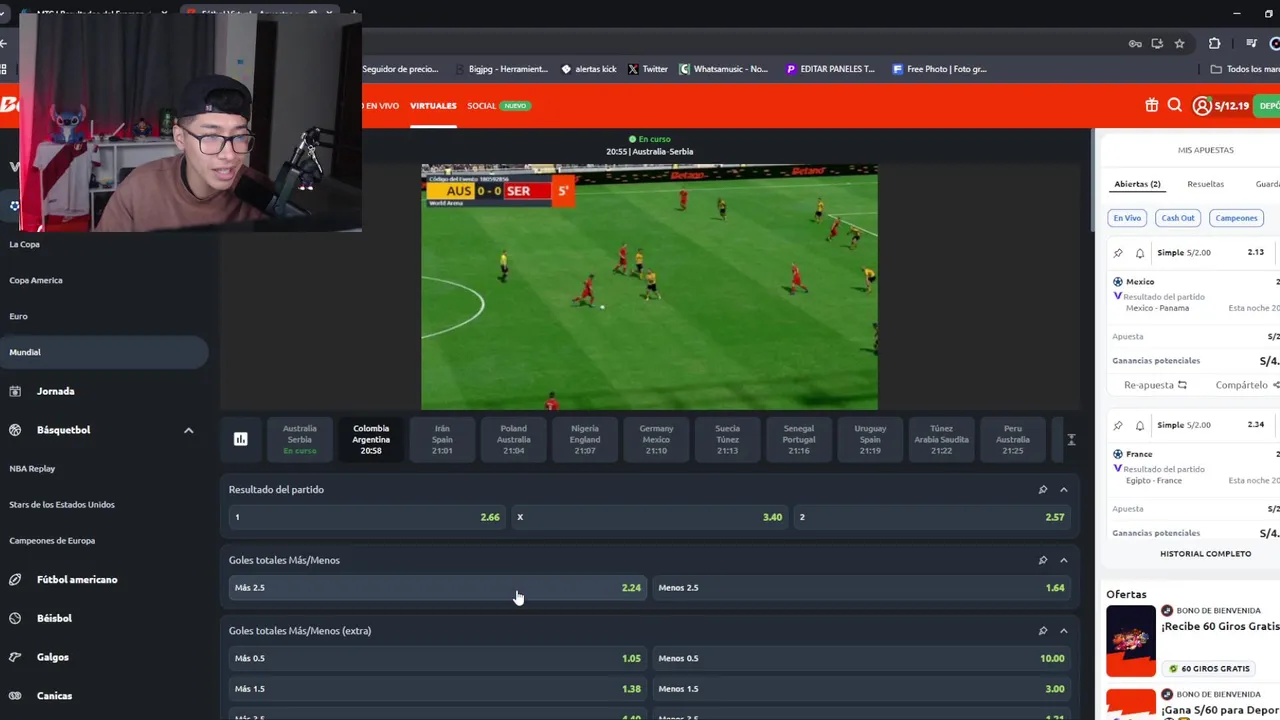The image size is (1280, 720).
Task: Open the install app icon in address bar
Action: [1157, 43]
